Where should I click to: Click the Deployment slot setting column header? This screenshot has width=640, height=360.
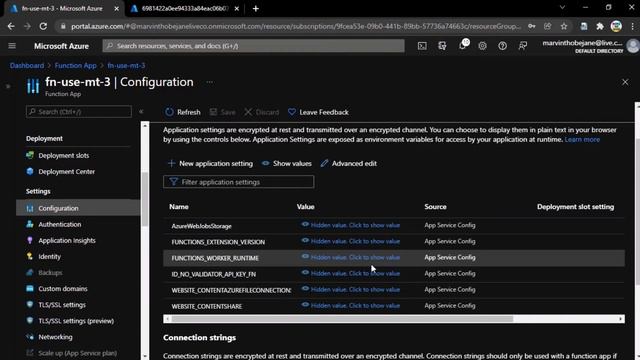click(575, 207)
